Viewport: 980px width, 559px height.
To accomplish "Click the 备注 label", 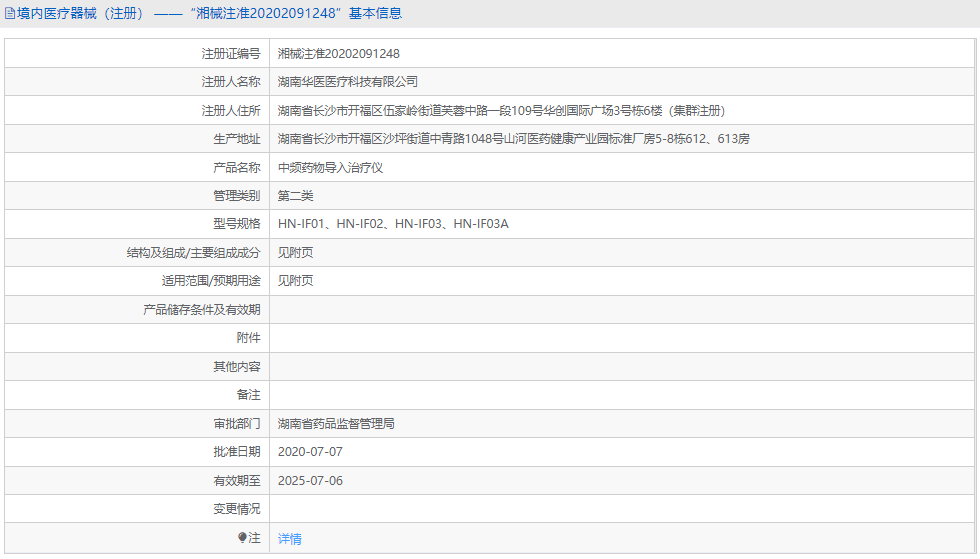I will [249, 395].
